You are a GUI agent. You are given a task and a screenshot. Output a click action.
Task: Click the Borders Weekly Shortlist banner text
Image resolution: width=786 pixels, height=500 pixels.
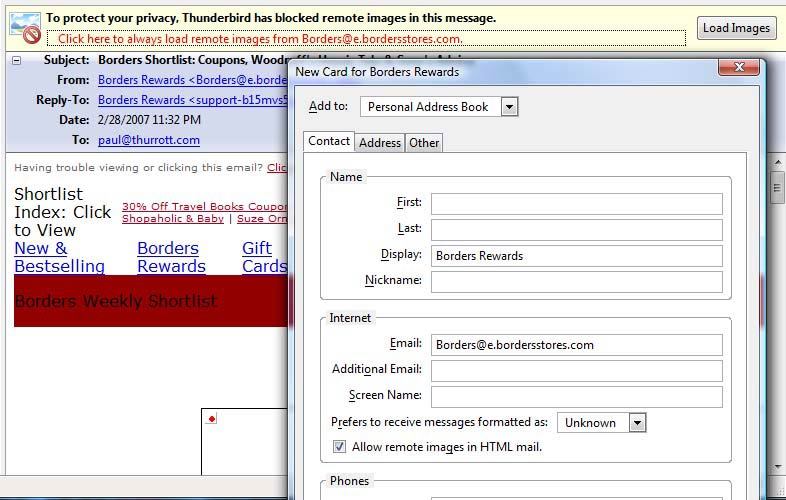116,301
